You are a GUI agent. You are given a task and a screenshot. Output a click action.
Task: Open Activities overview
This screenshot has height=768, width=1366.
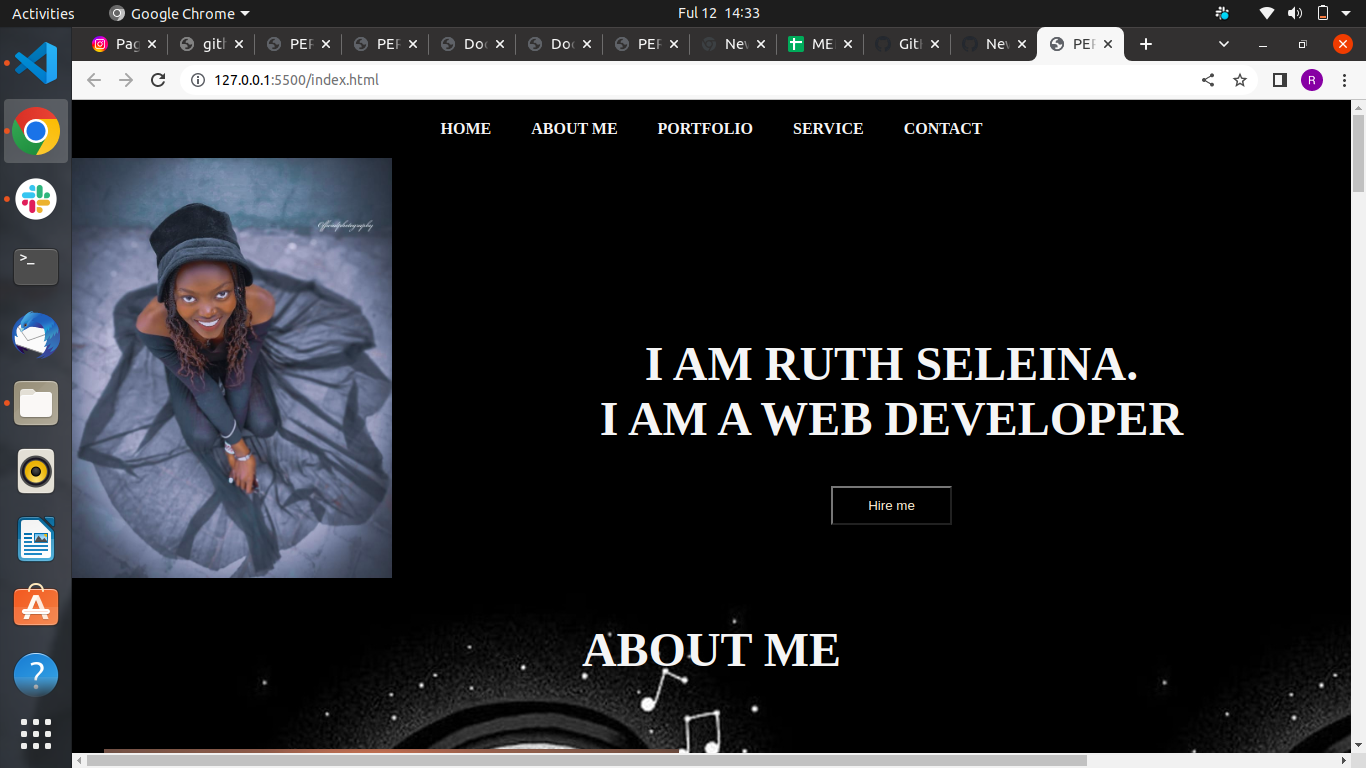[x=43, y=13]
